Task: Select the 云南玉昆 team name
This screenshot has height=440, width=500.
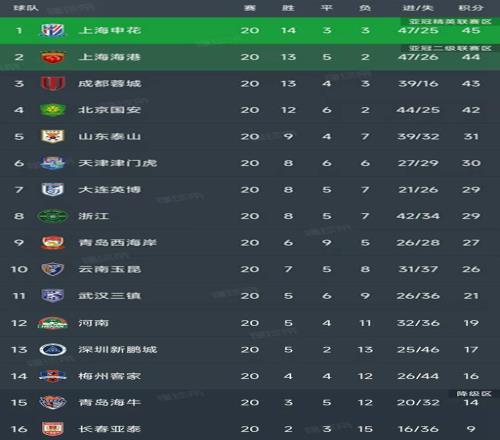Action: click(110, 269)
